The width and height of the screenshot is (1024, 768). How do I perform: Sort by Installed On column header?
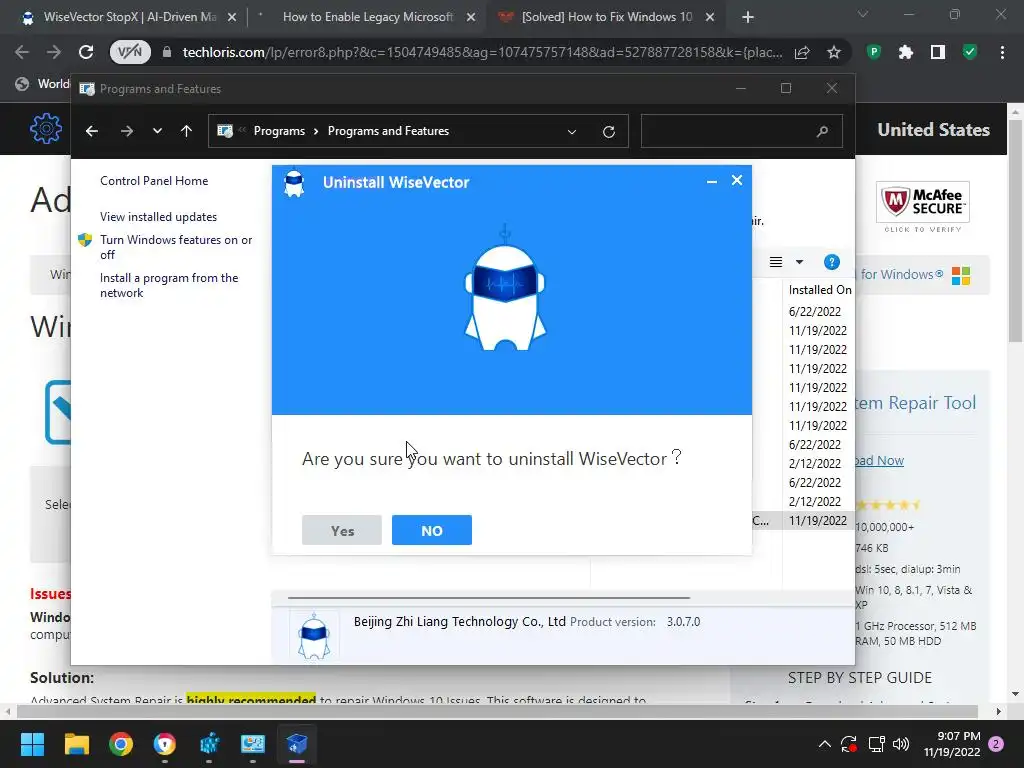820,289
